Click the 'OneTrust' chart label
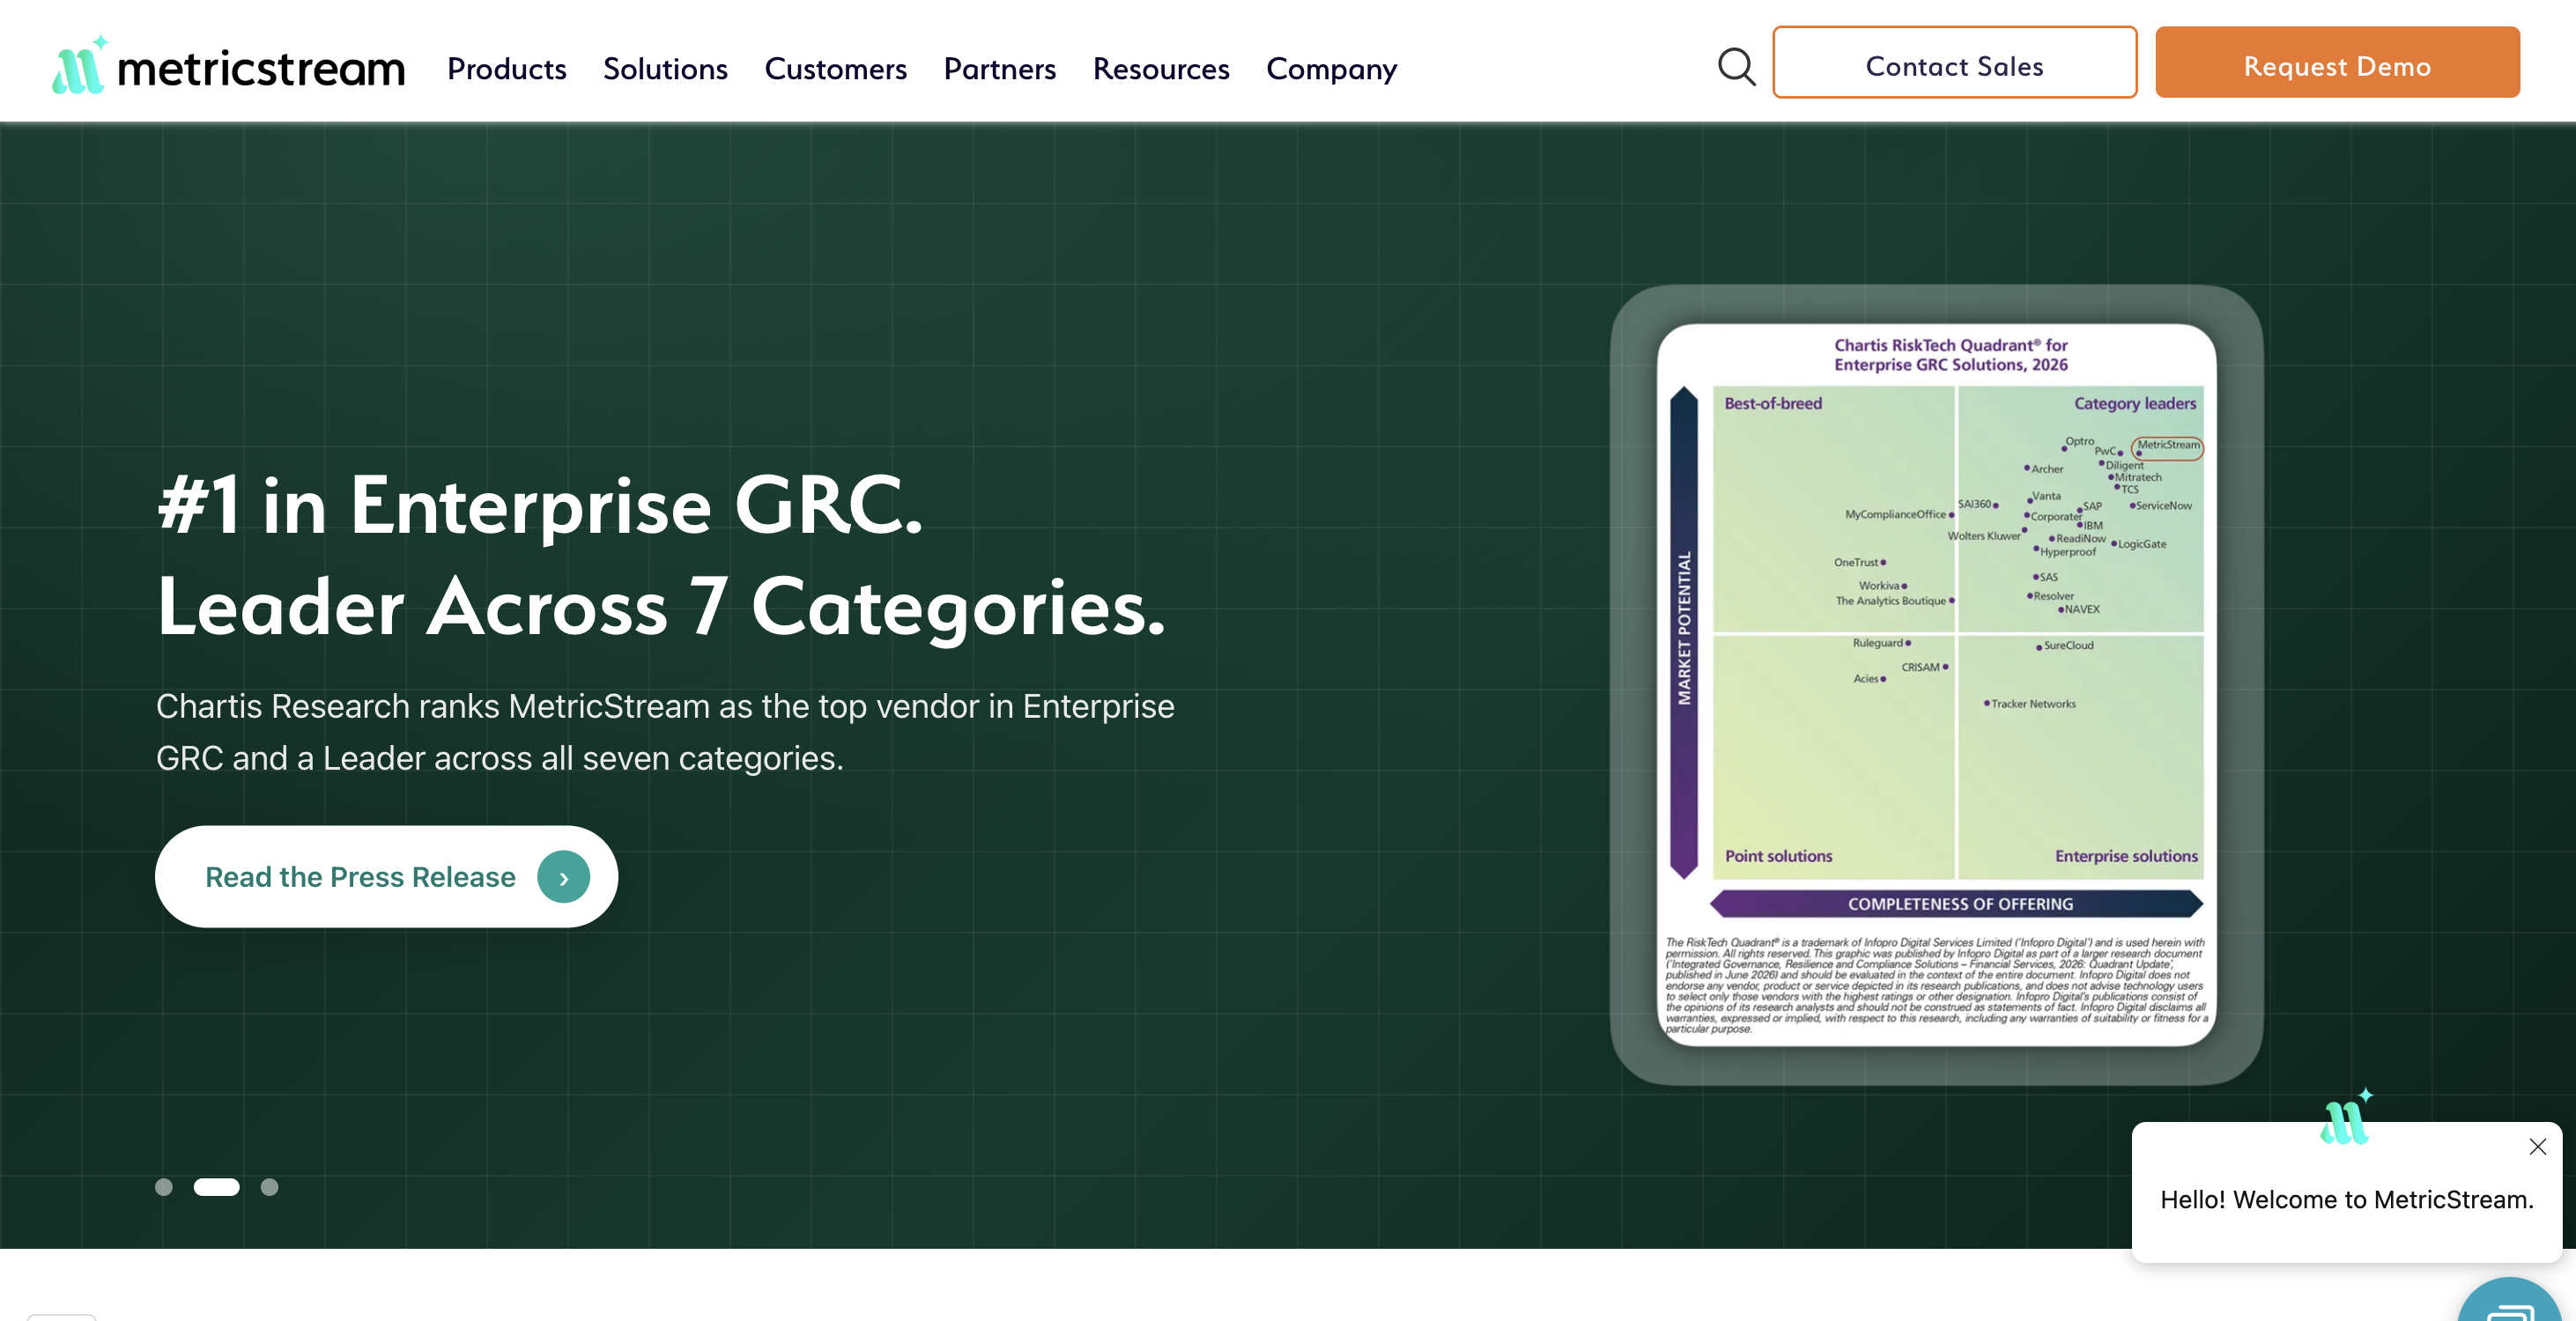Screen dimensions: 2576x1321 point(1856,562)
